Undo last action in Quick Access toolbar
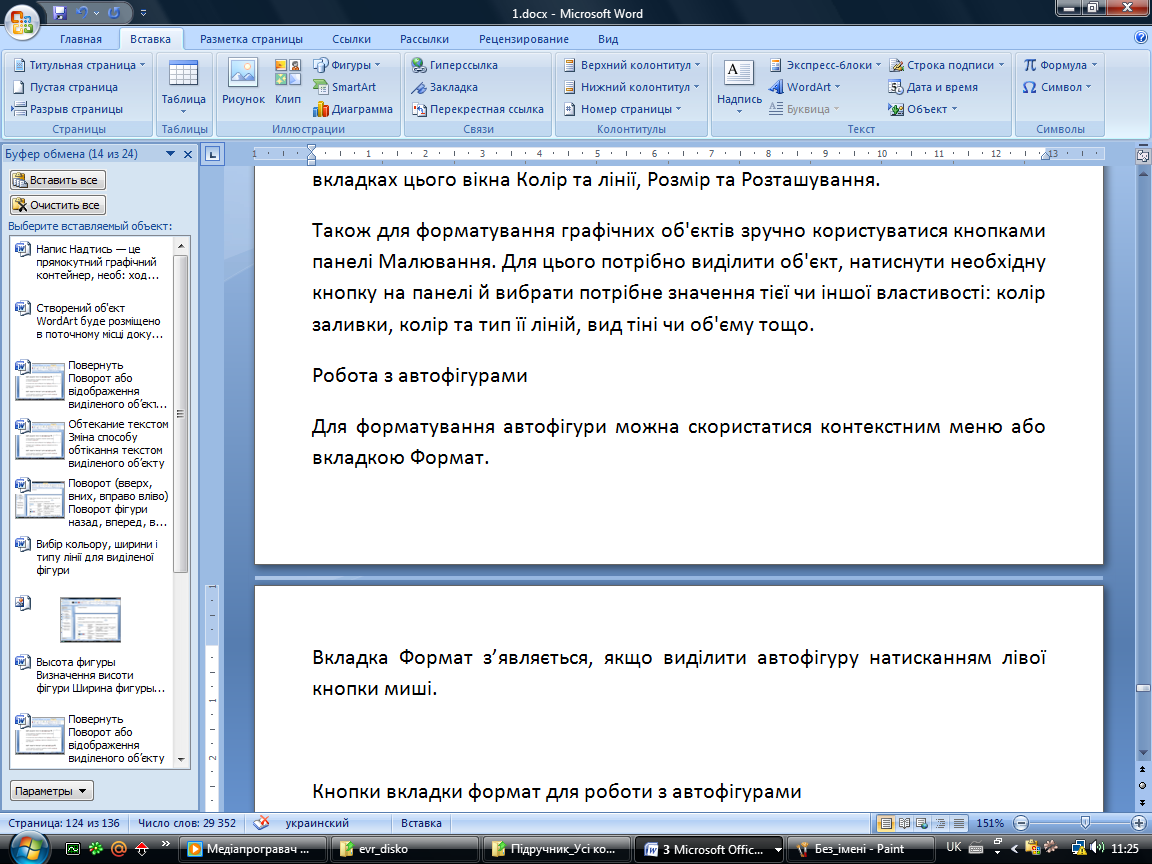The width and height of the screenshot is (1152, 864). pos(82,12)
